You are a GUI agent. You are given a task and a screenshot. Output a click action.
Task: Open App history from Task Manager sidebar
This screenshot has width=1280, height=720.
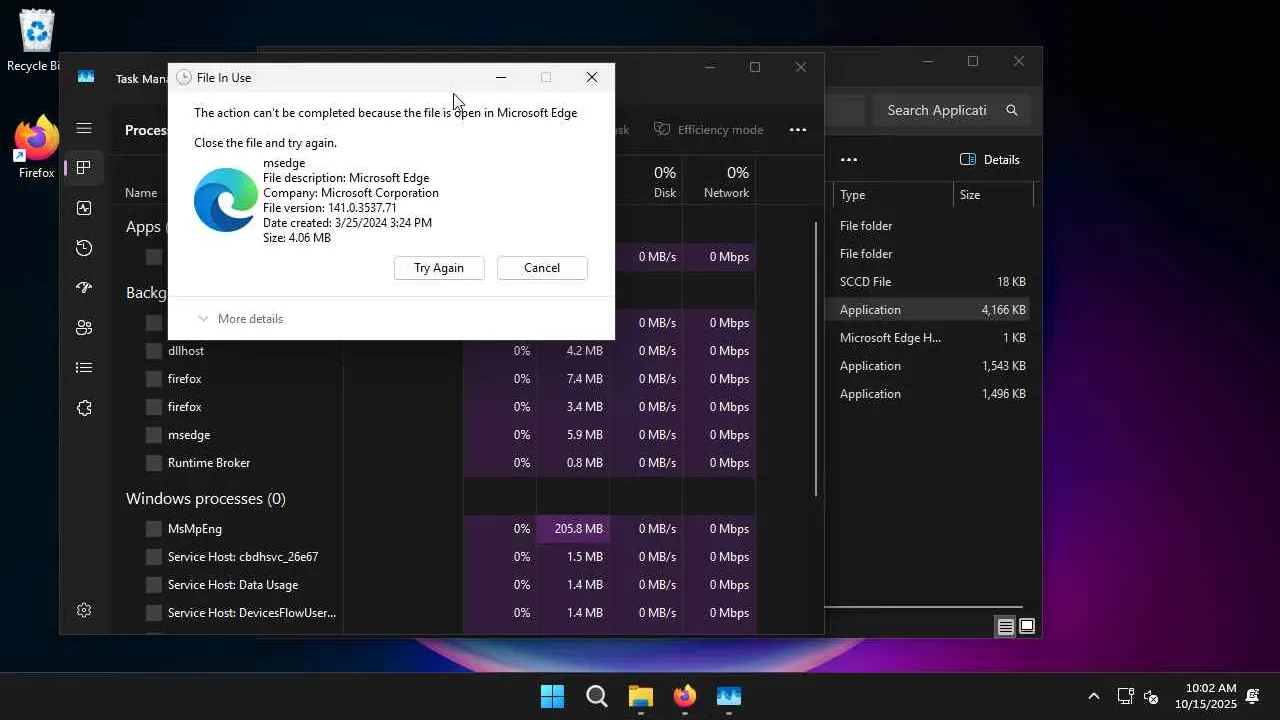pos(84,248)
